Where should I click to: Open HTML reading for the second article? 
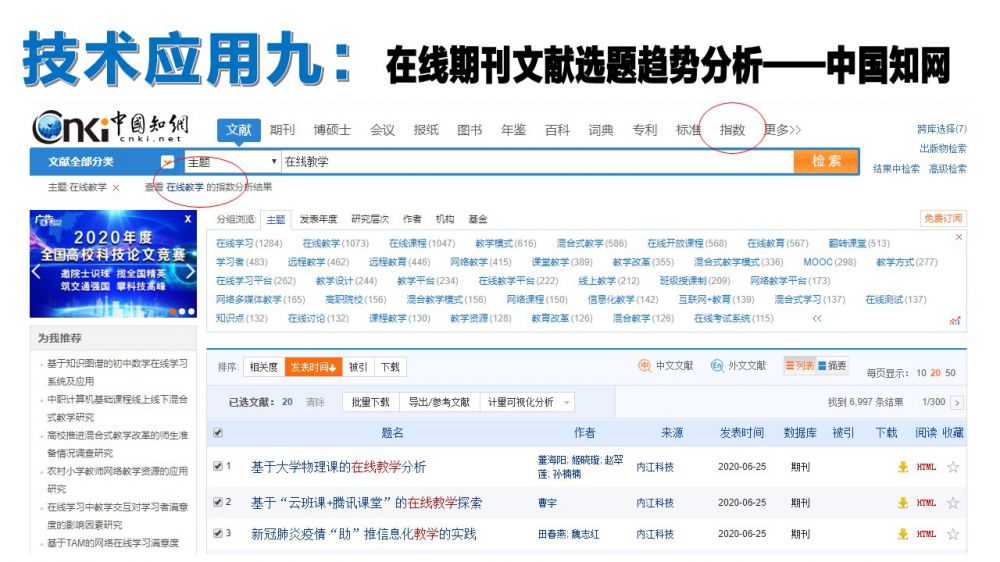point(926,503)
